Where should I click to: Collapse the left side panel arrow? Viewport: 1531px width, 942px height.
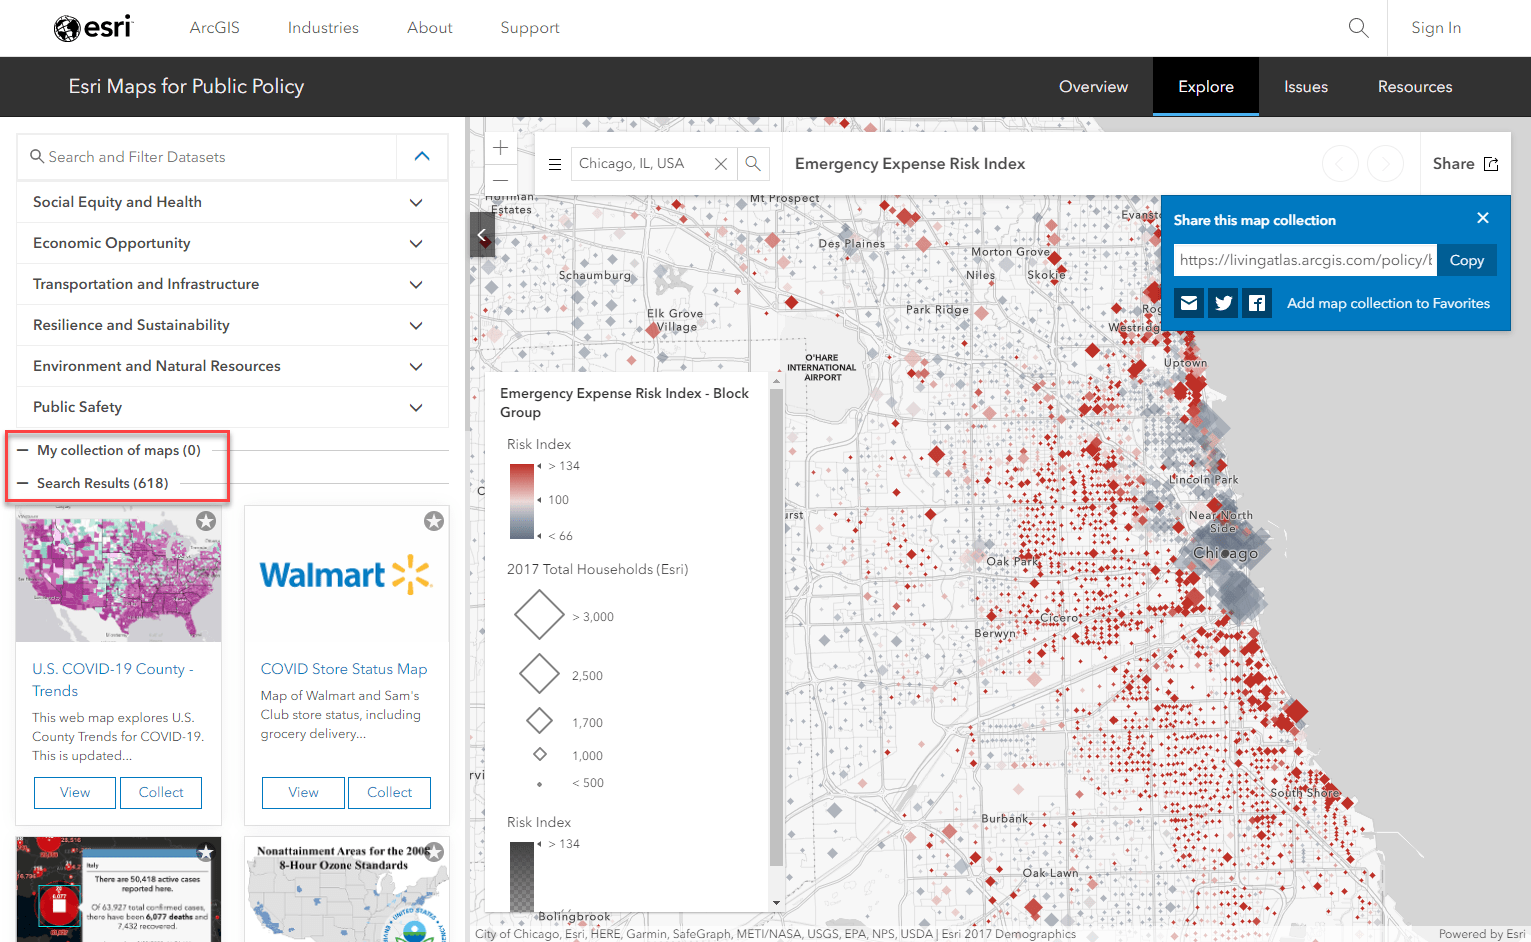482,235
